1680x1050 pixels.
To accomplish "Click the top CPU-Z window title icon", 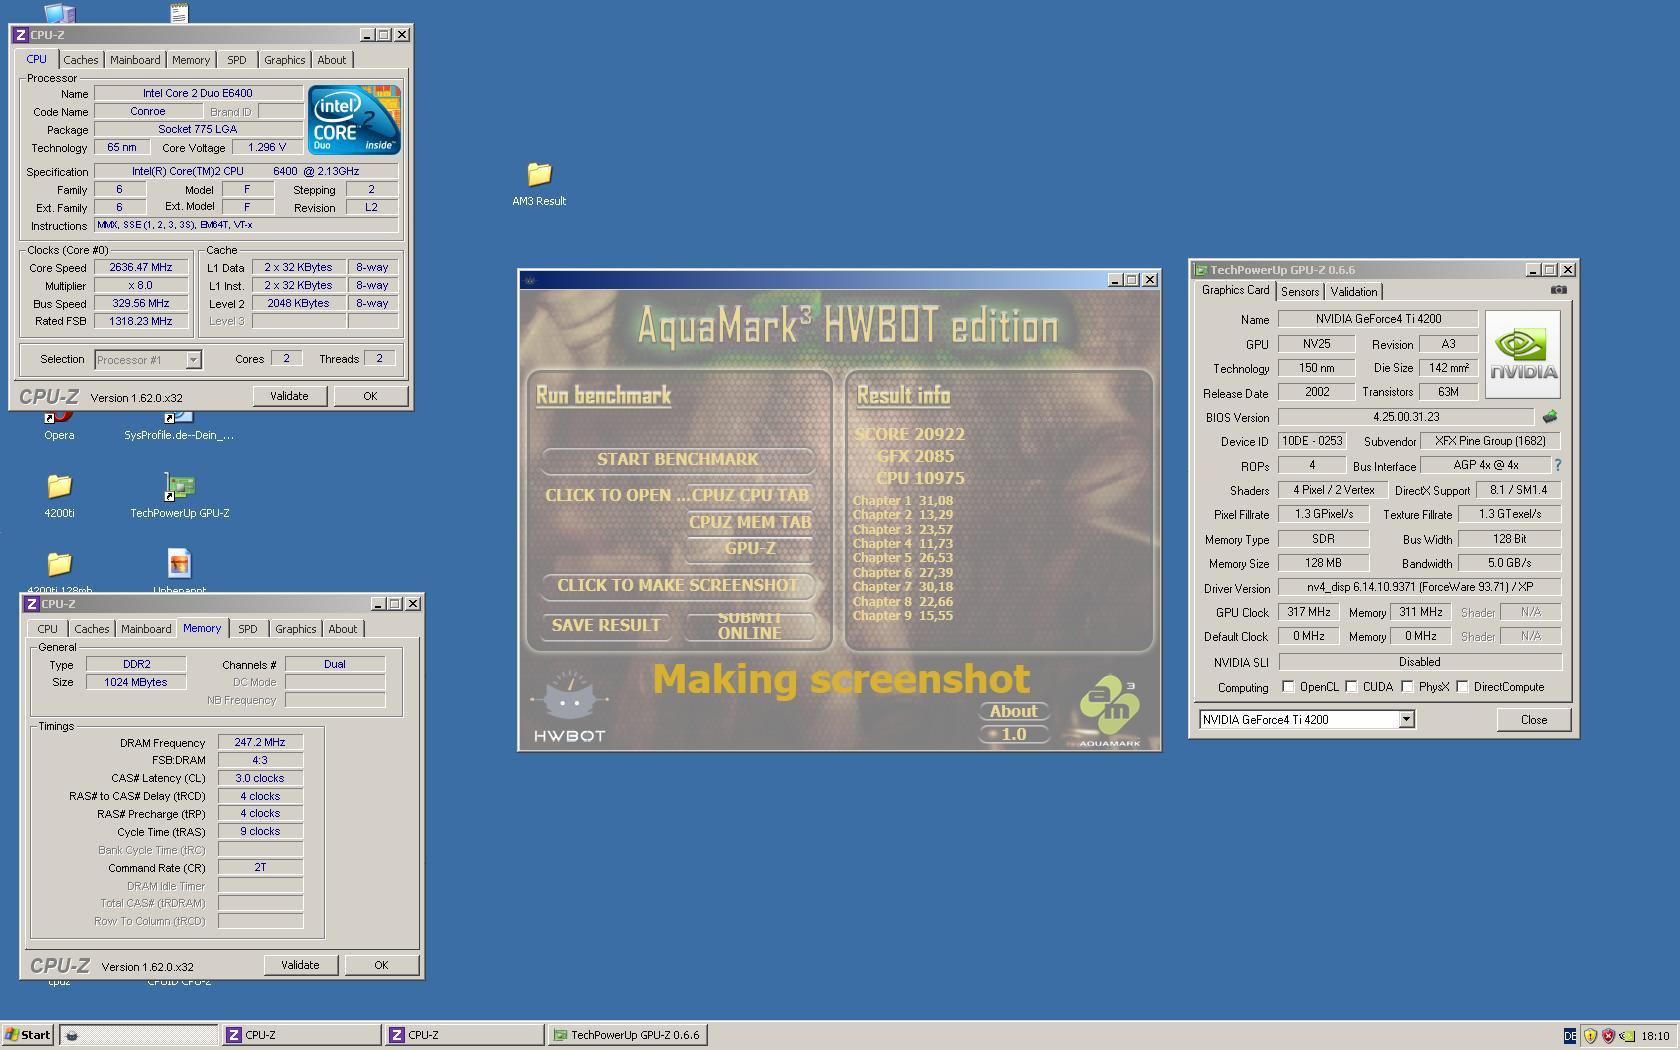I will 21,35.
